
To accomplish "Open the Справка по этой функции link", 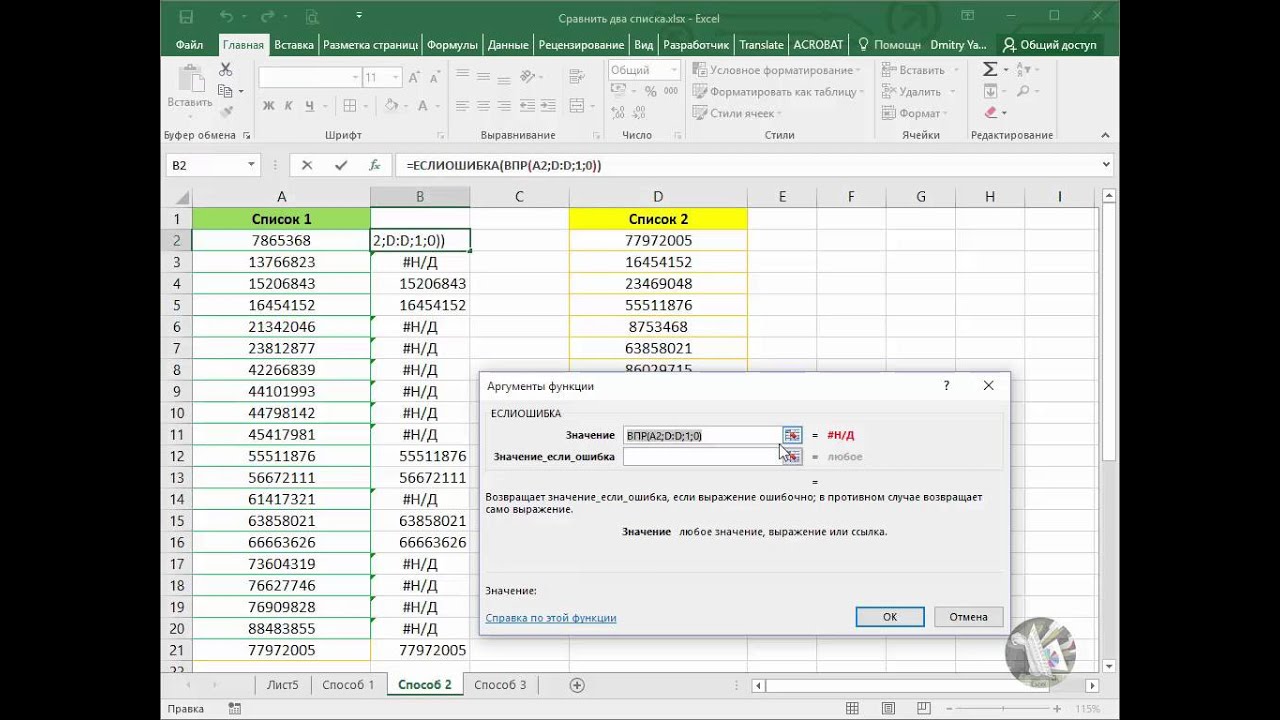I will pyautogui.click(x=550, y=618).
